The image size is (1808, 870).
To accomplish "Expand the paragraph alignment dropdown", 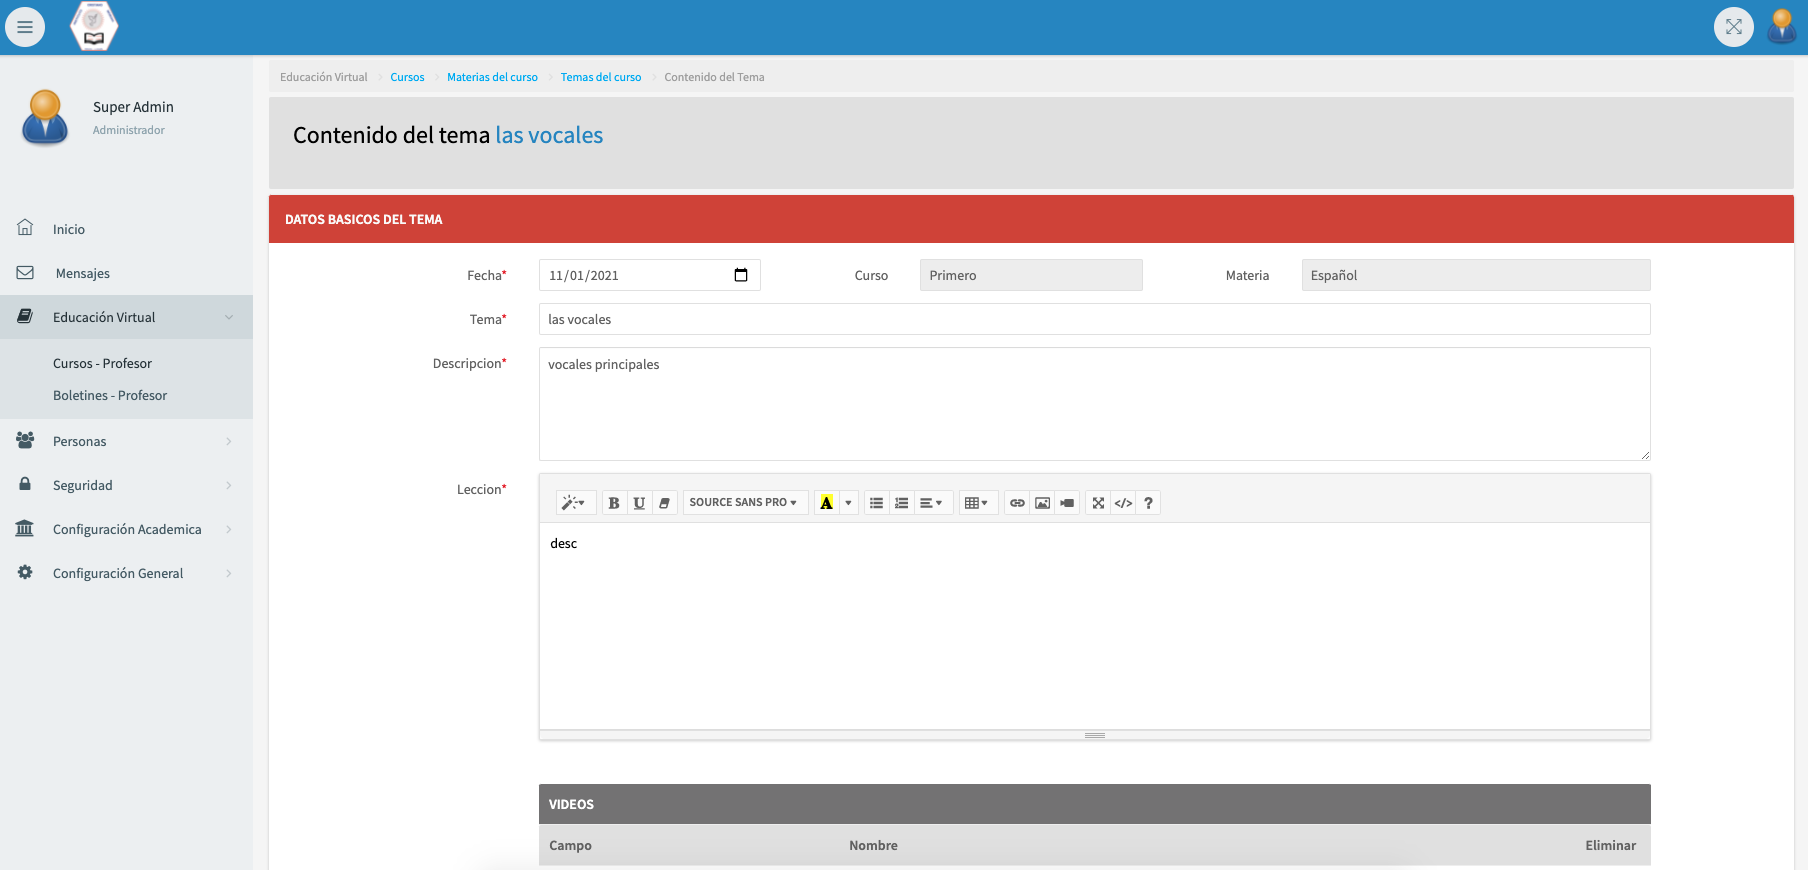I will [931, 503].
